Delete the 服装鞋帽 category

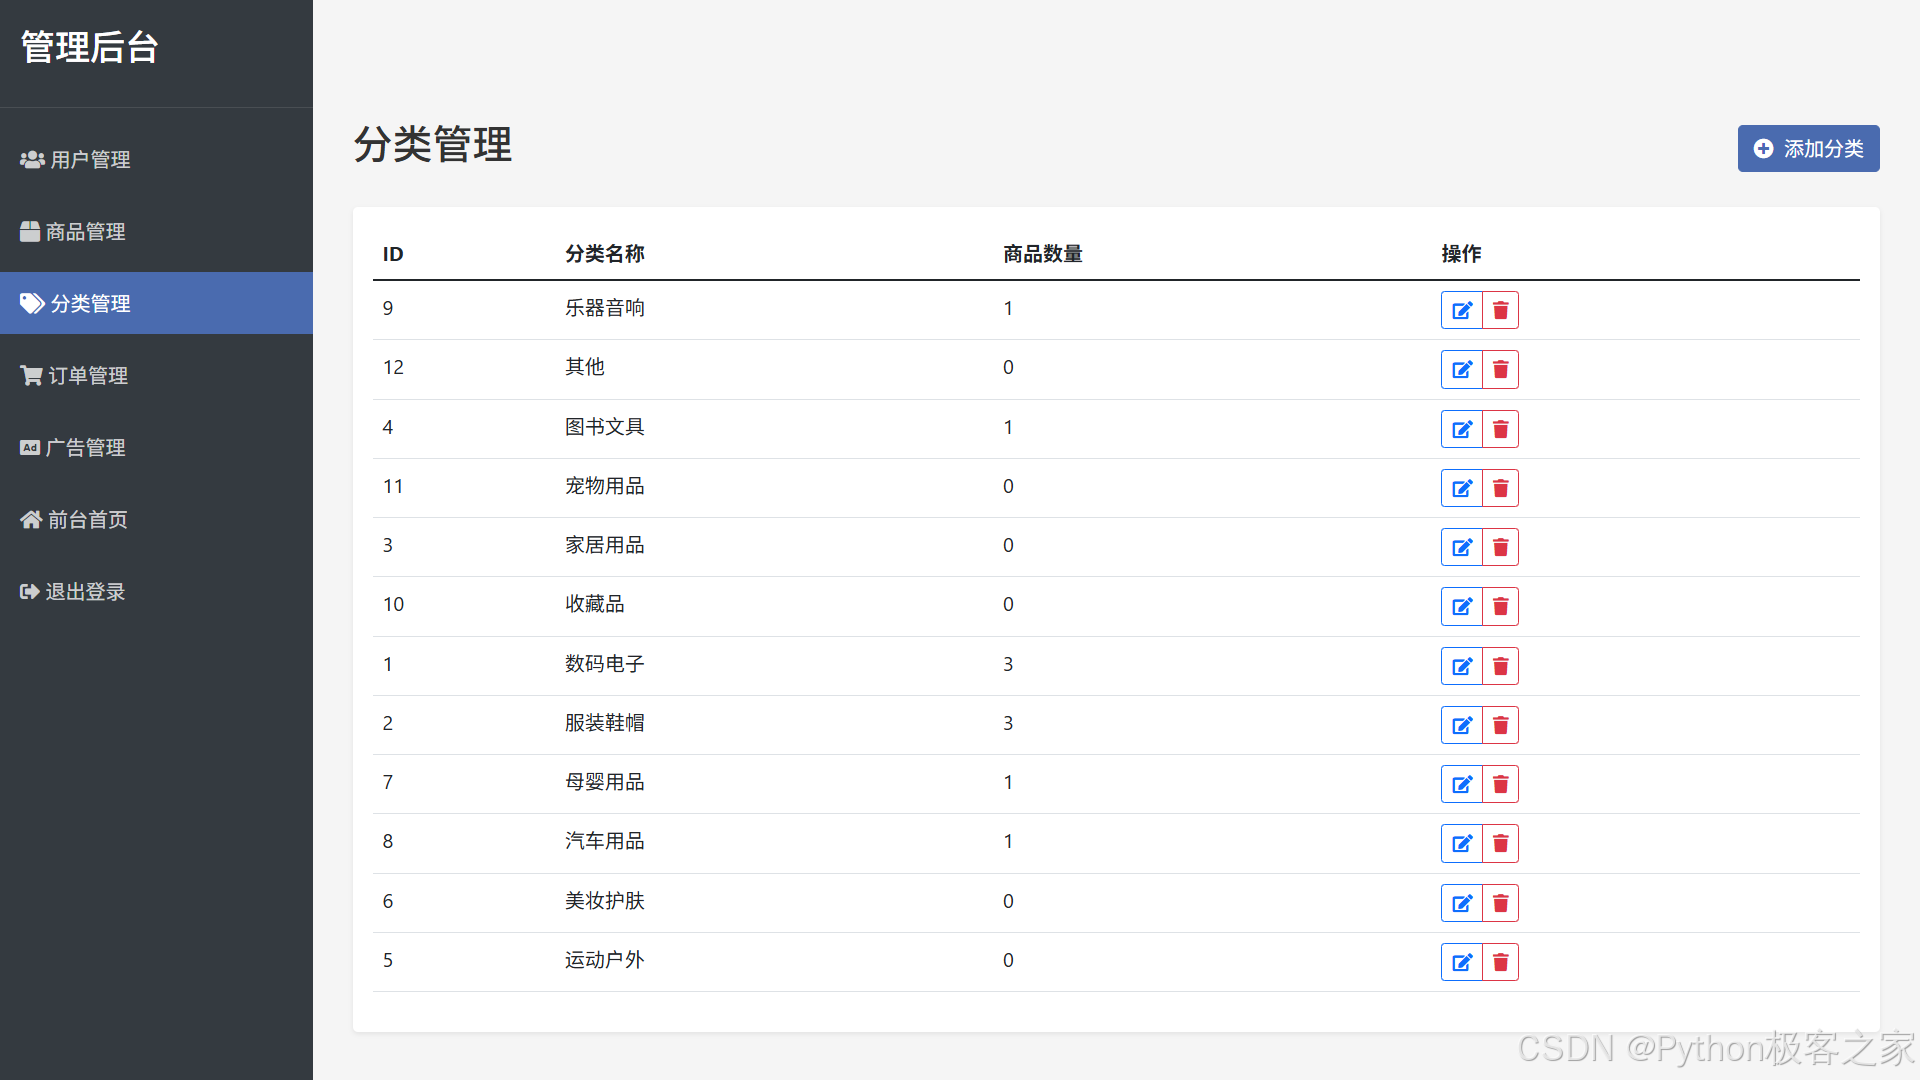[x=1500, y=725]
